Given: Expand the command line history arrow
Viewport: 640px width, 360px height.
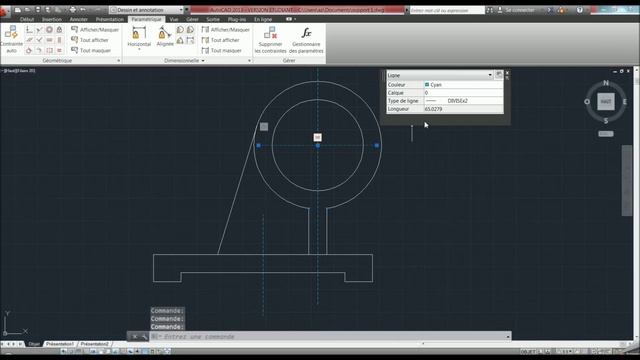Looking at the screenshot, I should [x=508, y=337].
